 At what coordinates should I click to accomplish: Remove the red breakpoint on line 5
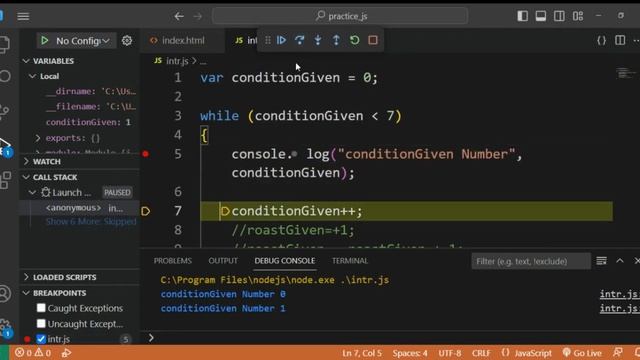[x=146, y=154]
